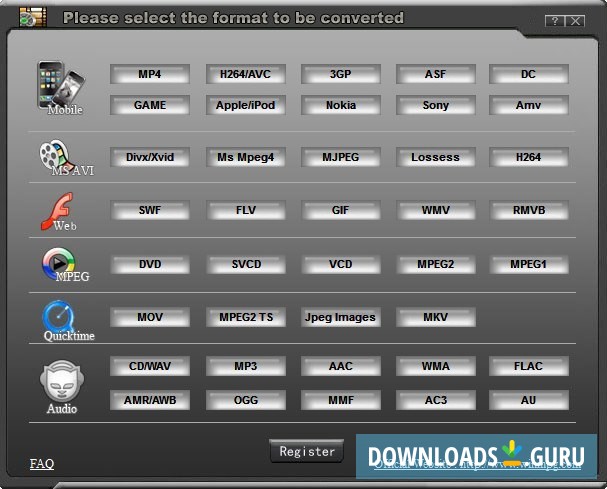Select H264/AVC mobile format
Image resolution: width=607 pixels, height=489 pixels.
[245, 74]
